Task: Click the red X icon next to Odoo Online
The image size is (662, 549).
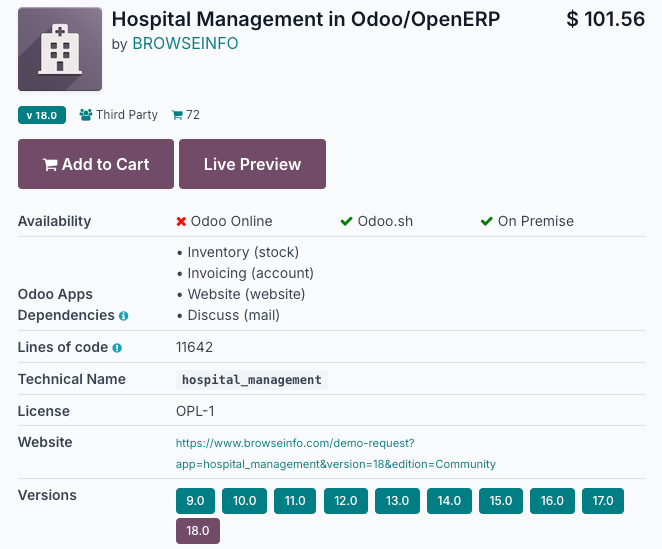Action: (181, 221)
